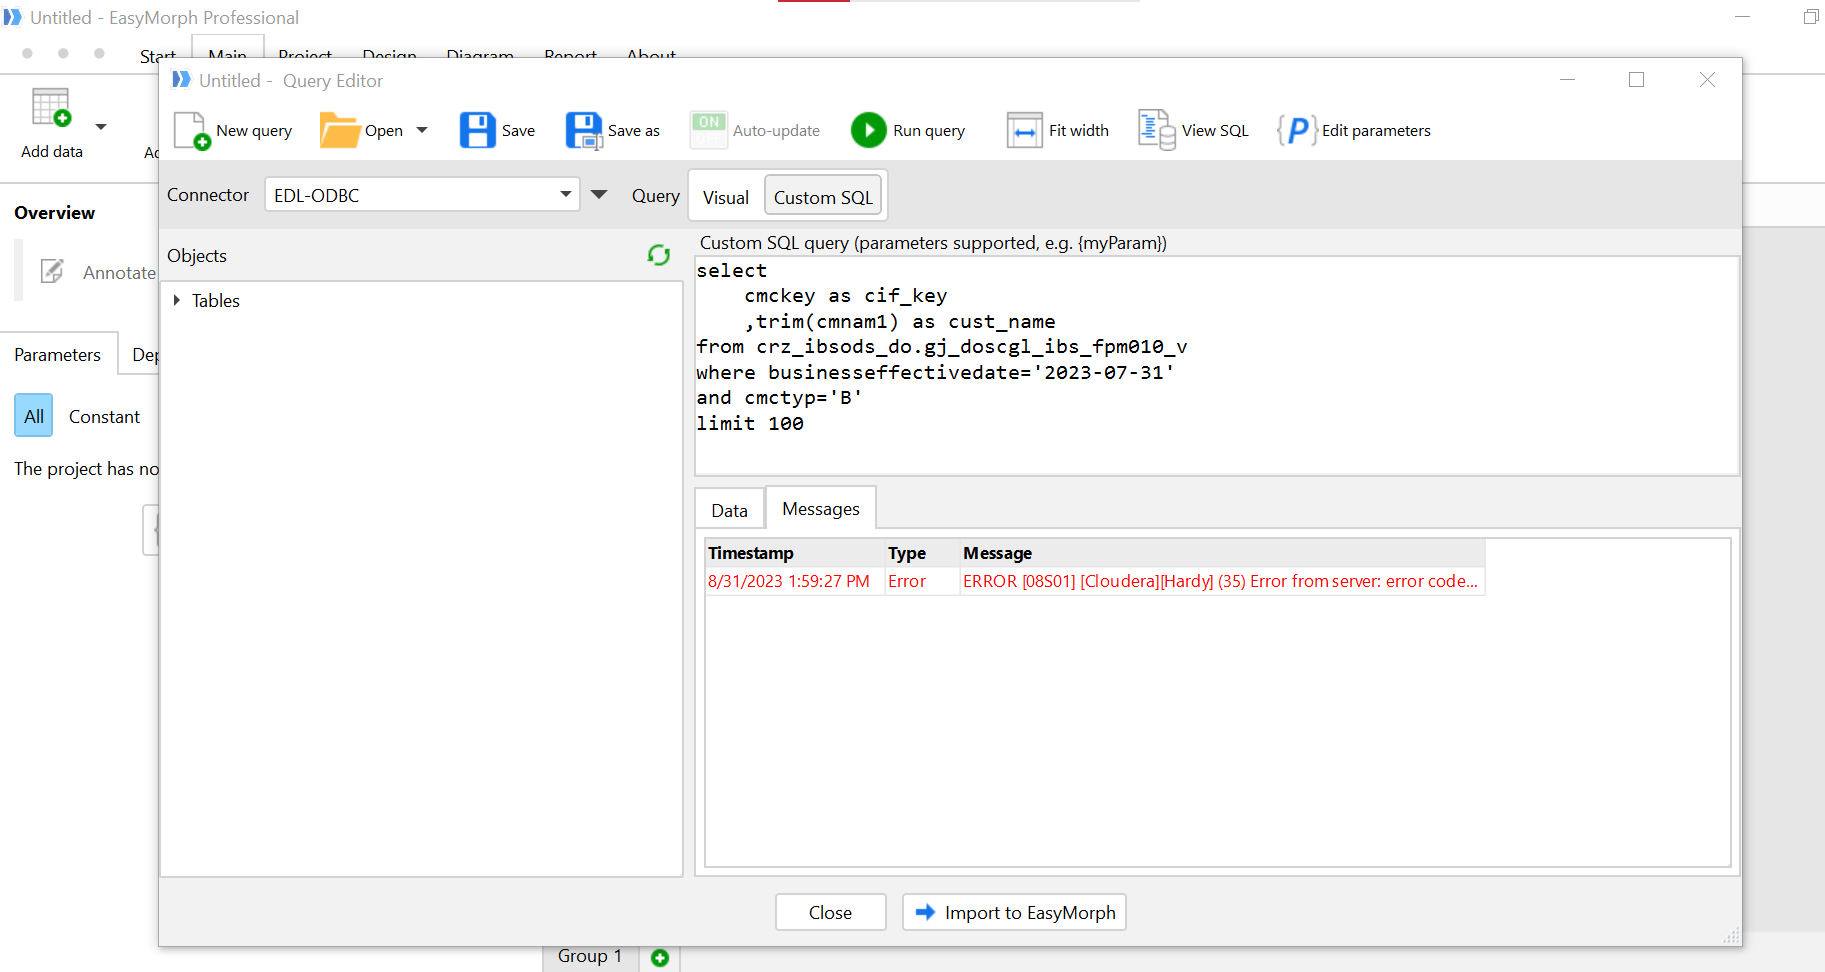Expand the Open dropdown arrow
This screenshot has width=1825, height=972.
(422, 130)
